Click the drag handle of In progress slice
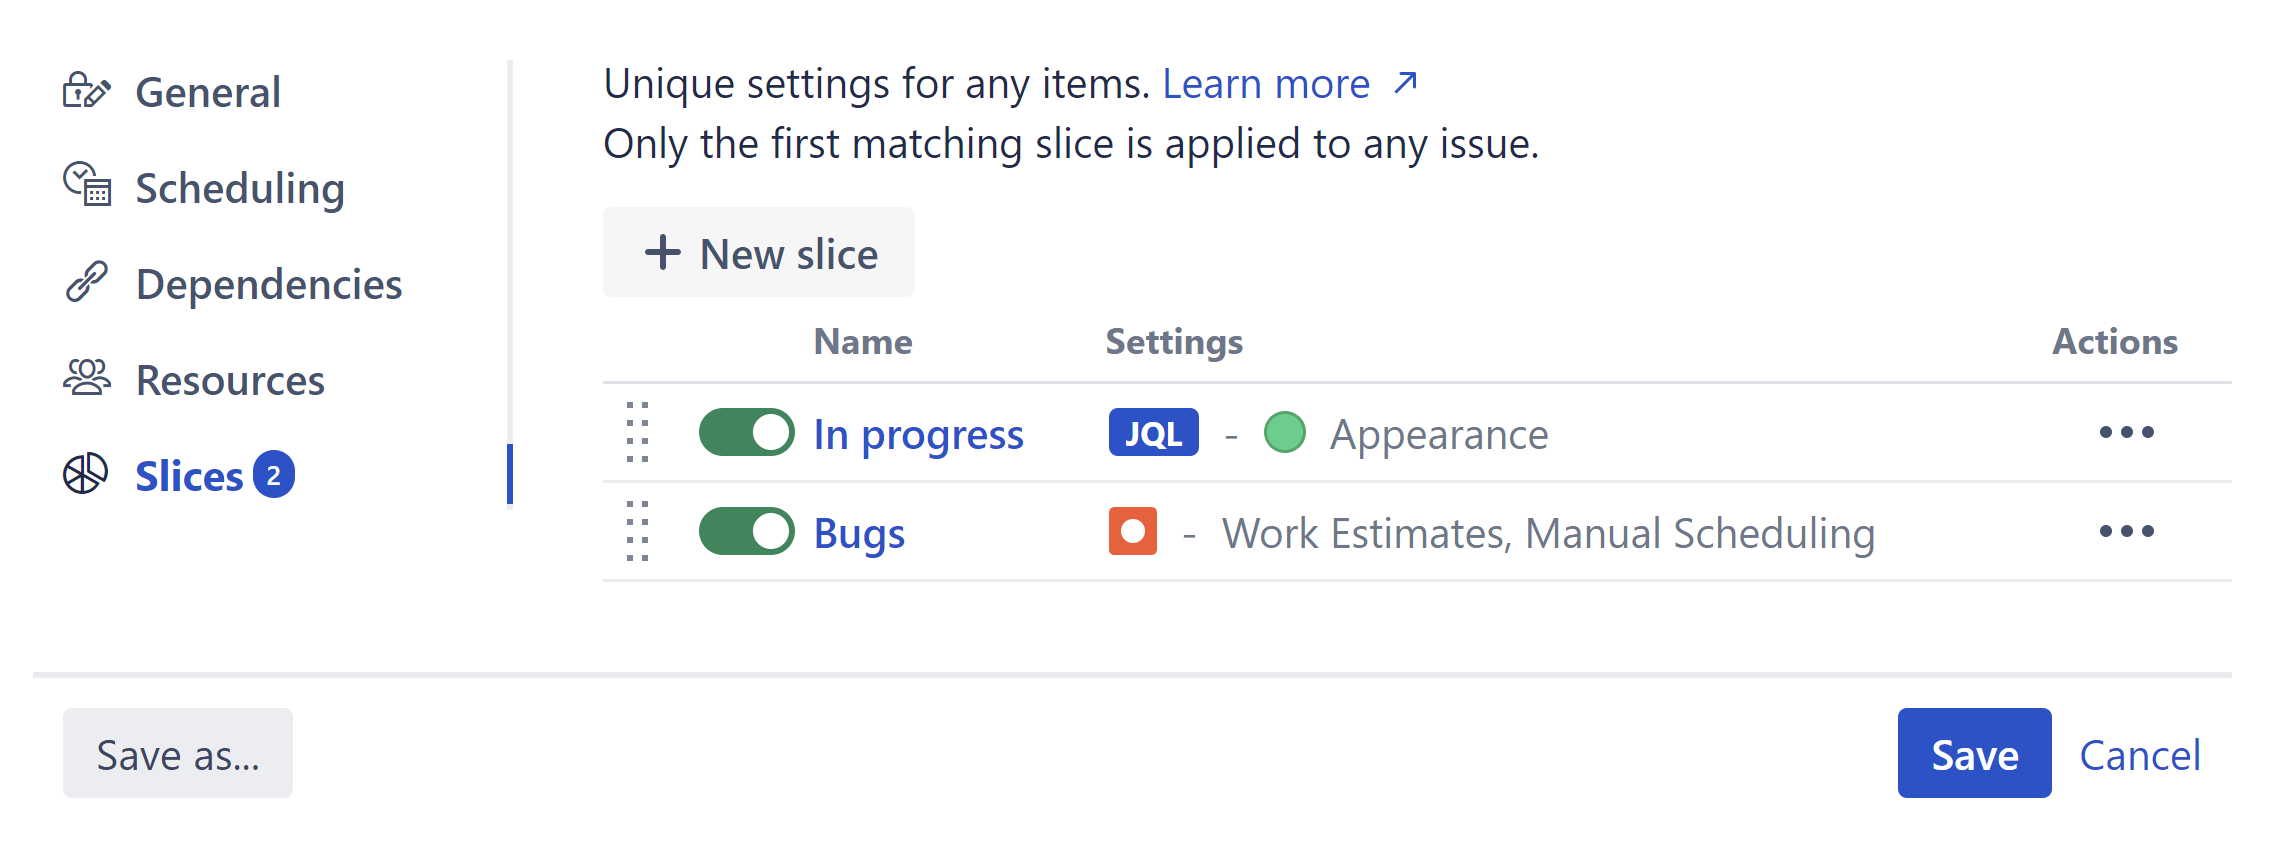Viewport: 2274px width, 864px height. coord(637,432)
